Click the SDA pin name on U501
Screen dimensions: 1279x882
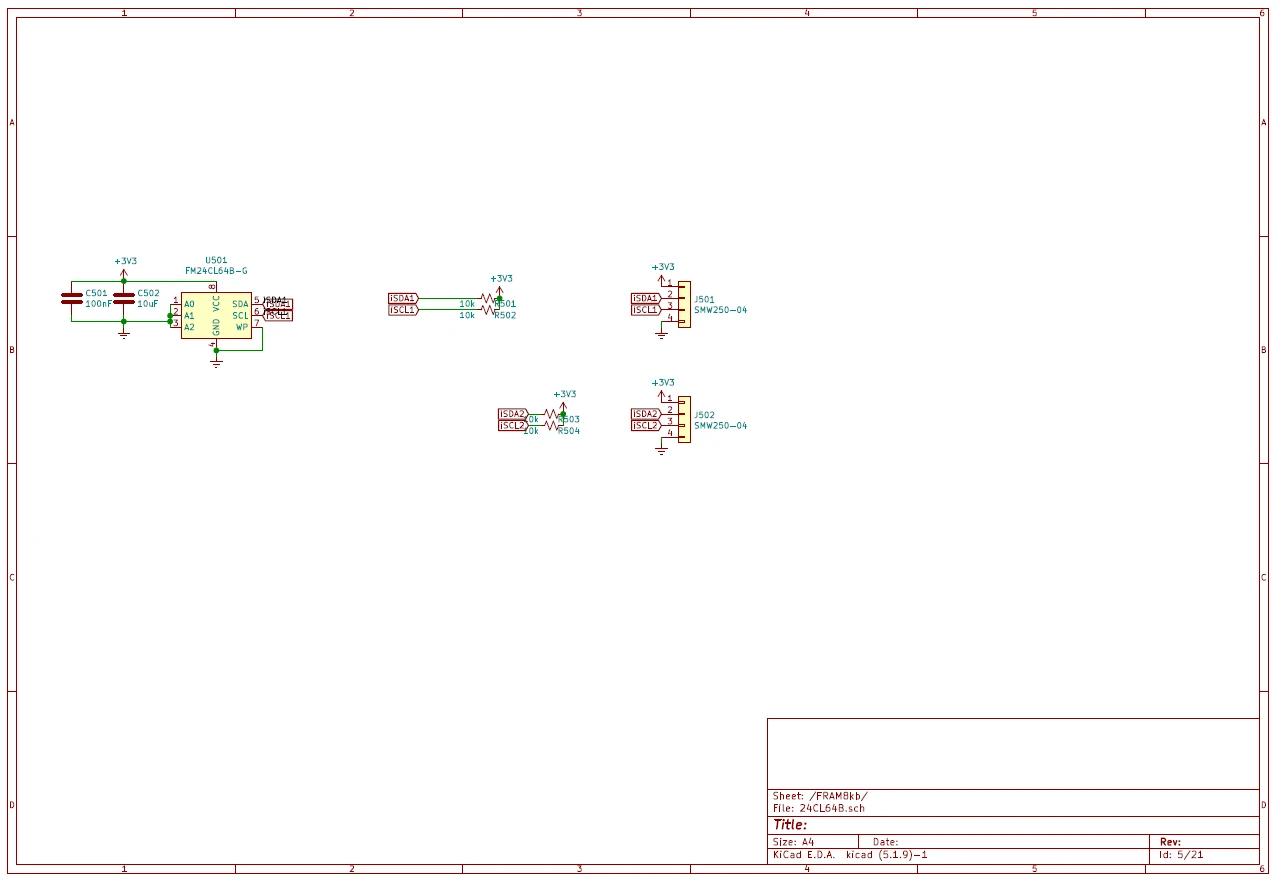point(240,304)
